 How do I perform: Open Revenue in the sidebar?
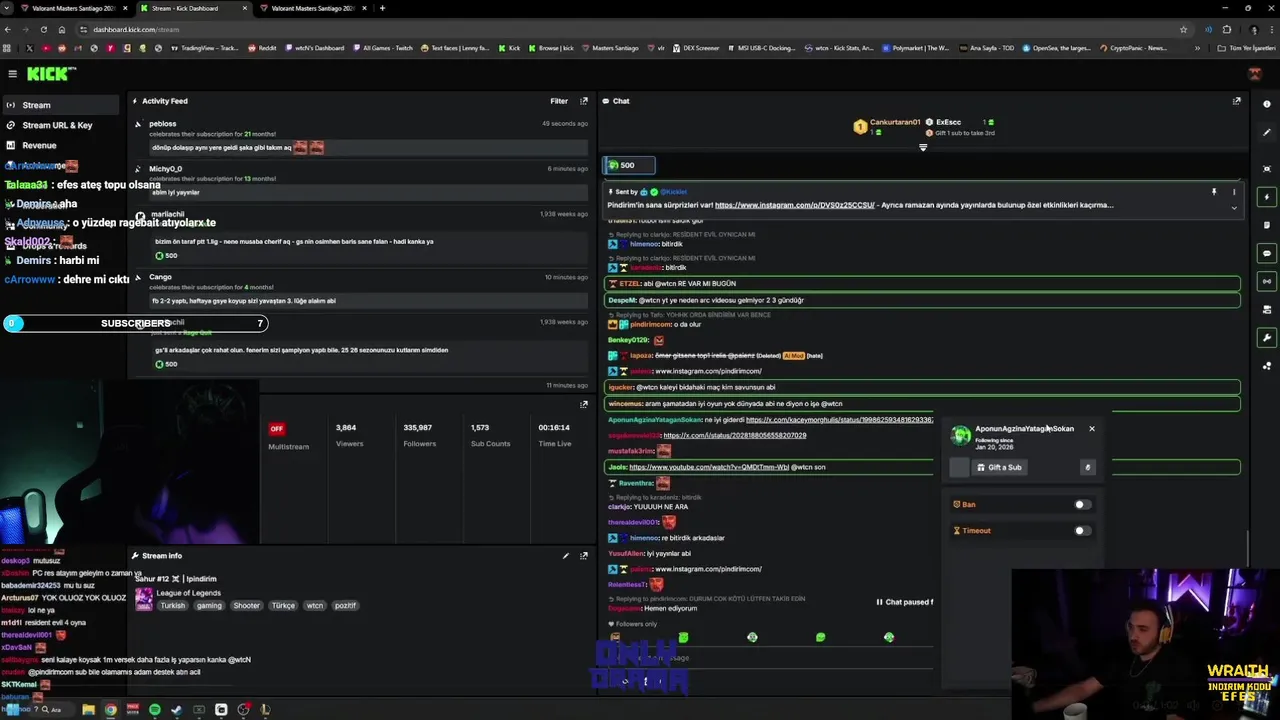pos(39,145)
